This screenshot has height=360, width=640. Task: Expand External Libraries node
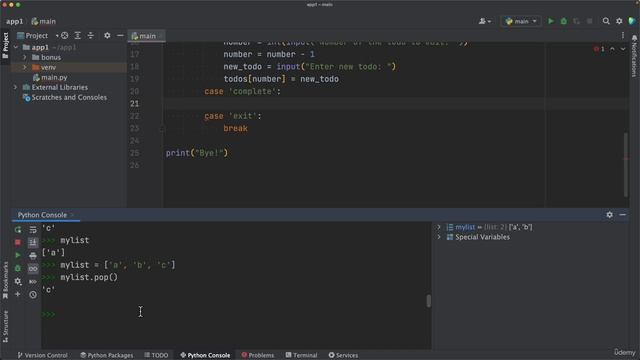point(16,87)
